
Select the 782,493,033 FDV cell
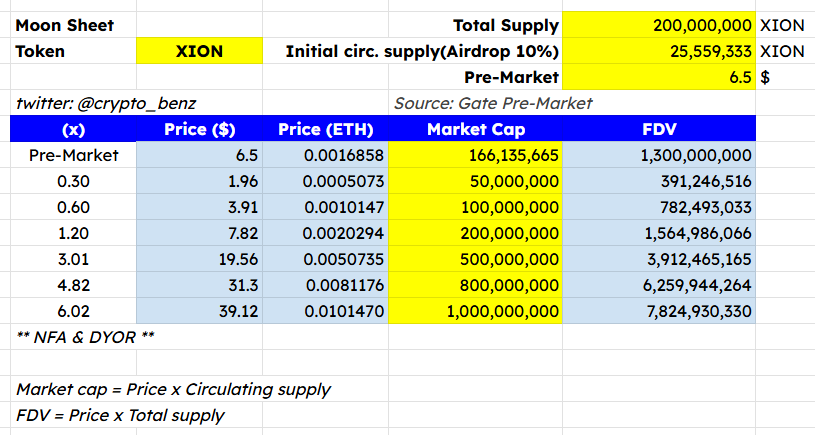tap(659, 207)
